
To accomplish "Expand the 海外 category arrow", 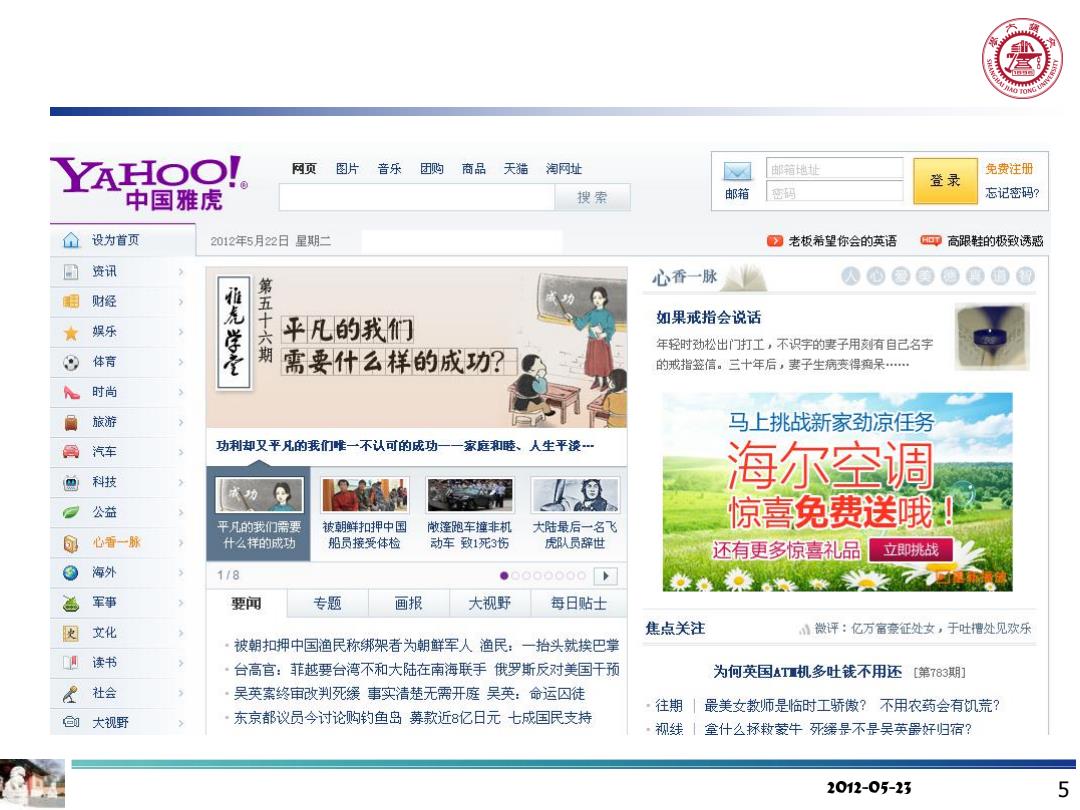I will 180,573.
